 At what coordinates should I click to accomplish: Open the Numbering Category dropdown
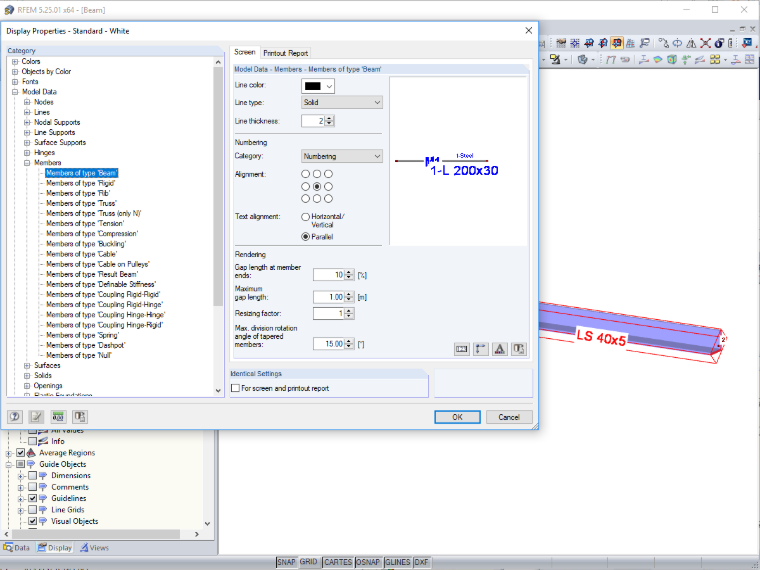(x=342, y=156)
